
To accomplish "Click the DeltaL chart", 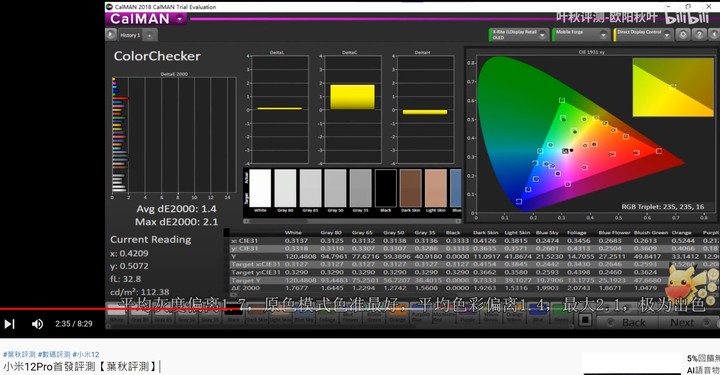I will tap(279, 109).
